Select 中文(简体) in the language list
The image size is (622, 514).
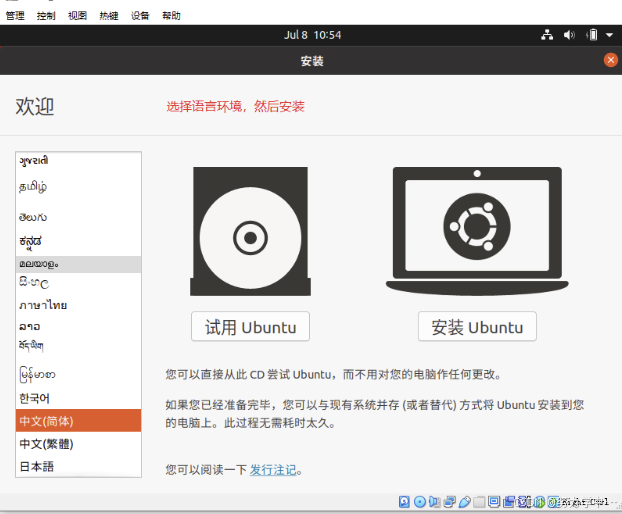[78, 420]
